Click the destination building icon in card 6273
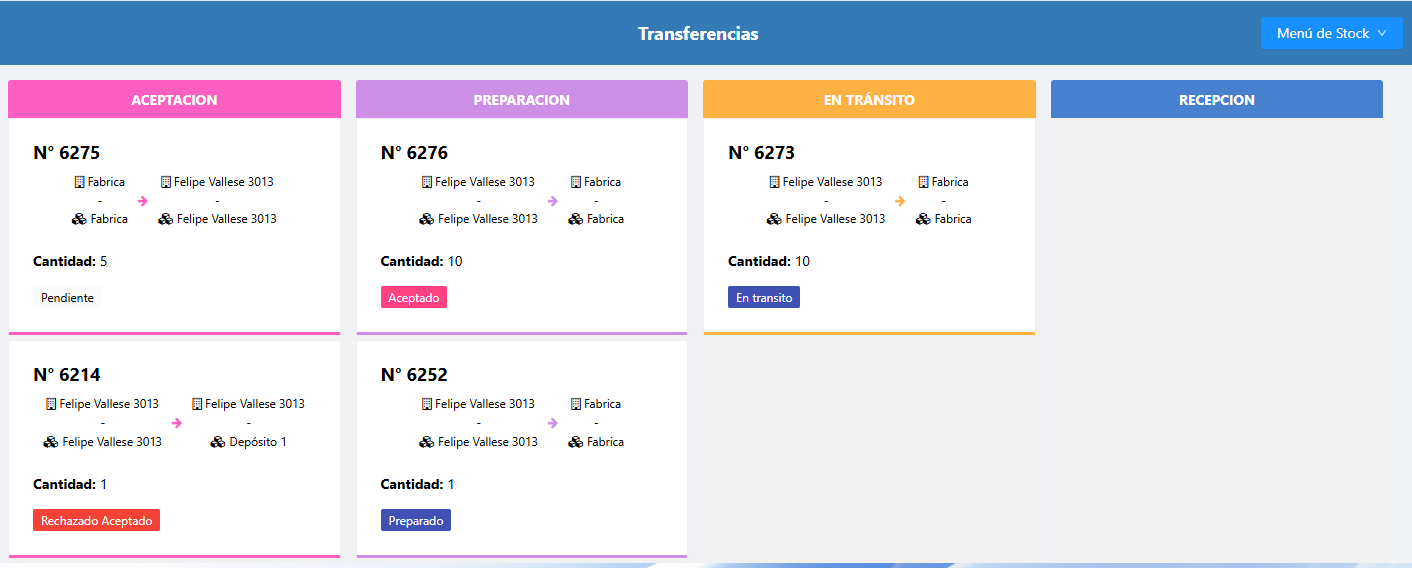The image size is (1412, 568). click(x=924, y=182)
